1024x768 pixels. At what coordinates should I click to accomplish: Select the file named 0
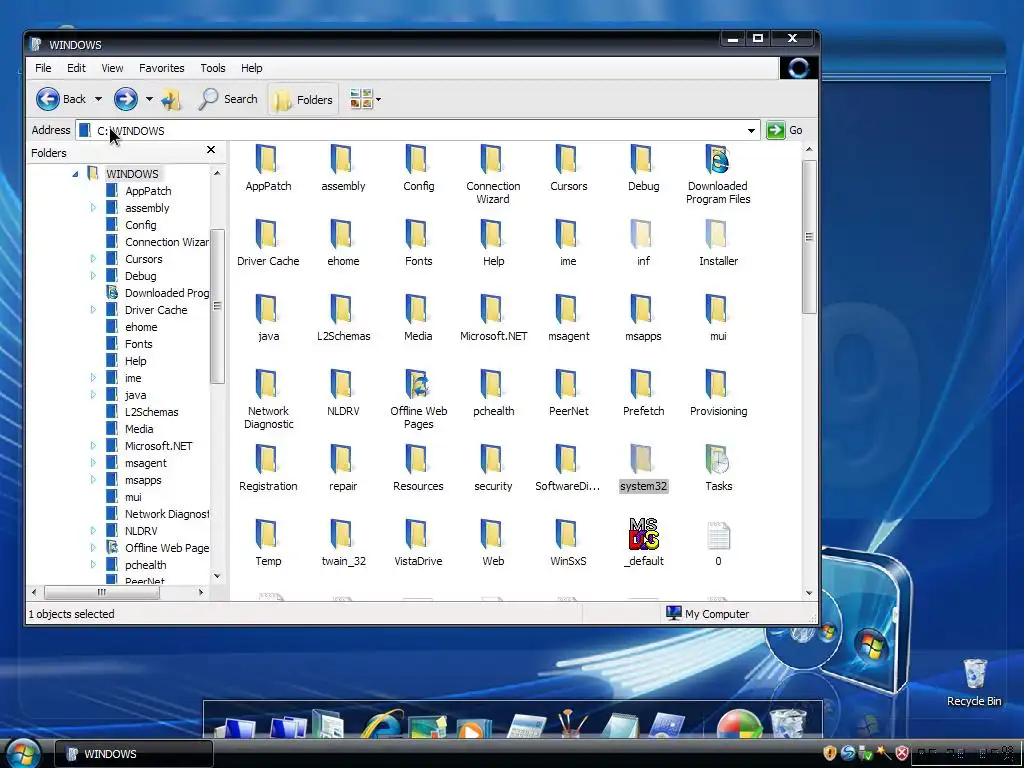point(718,536)
